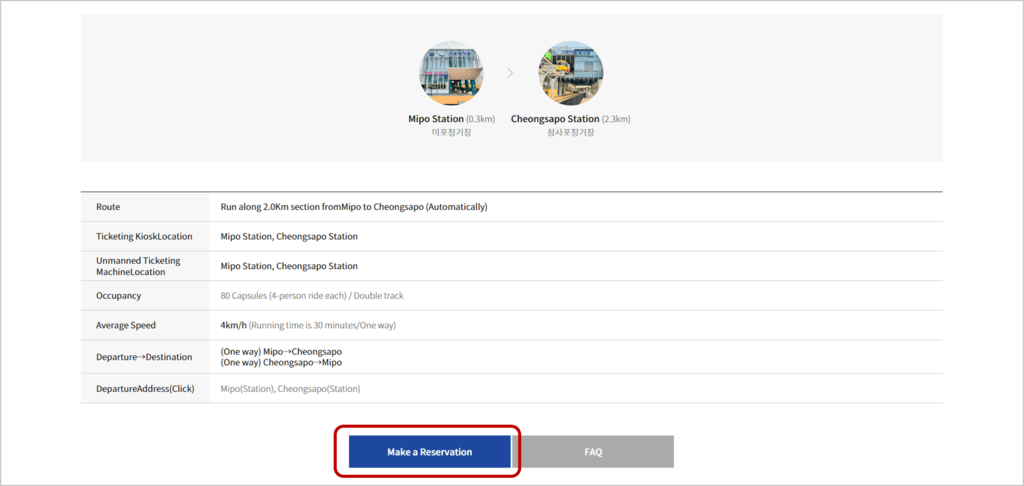Click the Route row label
This screenshot has height=486, width=1024.
click(x=108, y=207)
